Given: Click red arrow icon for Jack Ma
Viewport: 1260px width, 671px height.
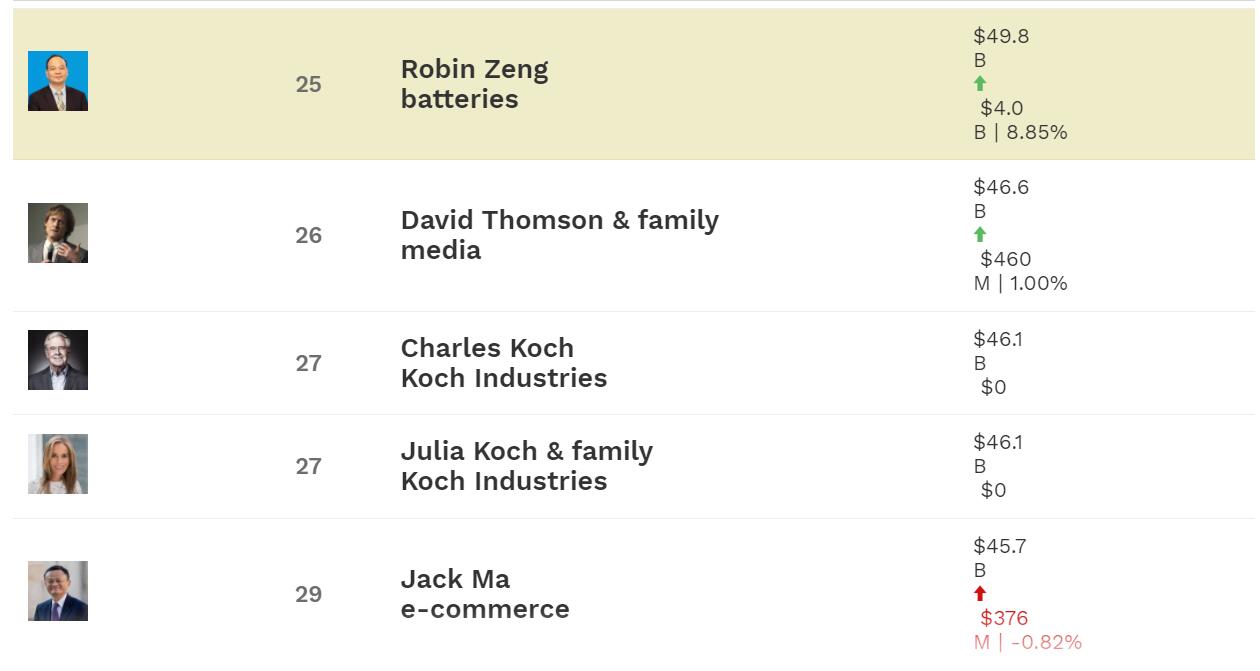Looking at the screenshot, I should (980, 594).
